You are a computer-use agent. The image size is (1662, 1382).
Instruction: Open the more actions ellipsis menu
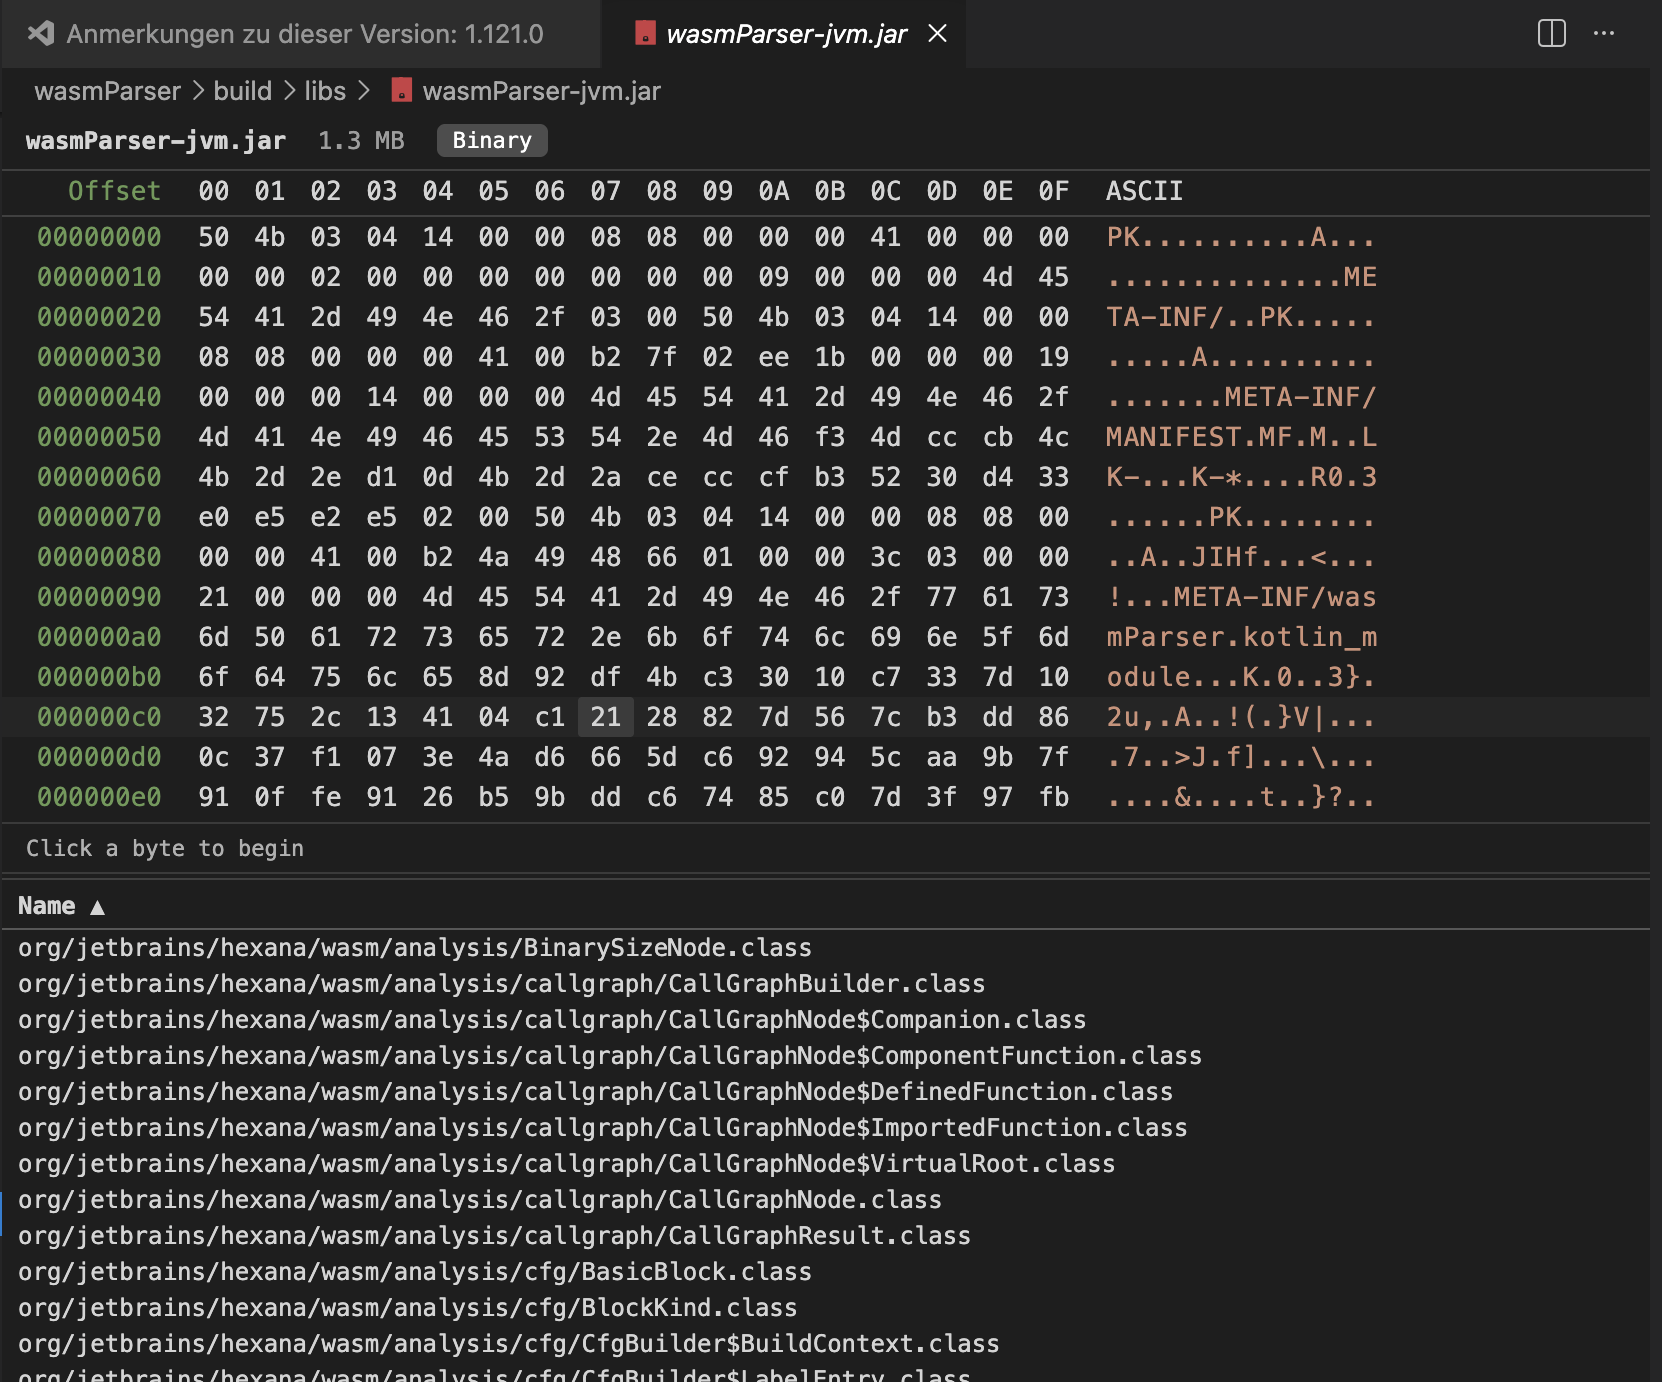click(x=1604, y=33)
